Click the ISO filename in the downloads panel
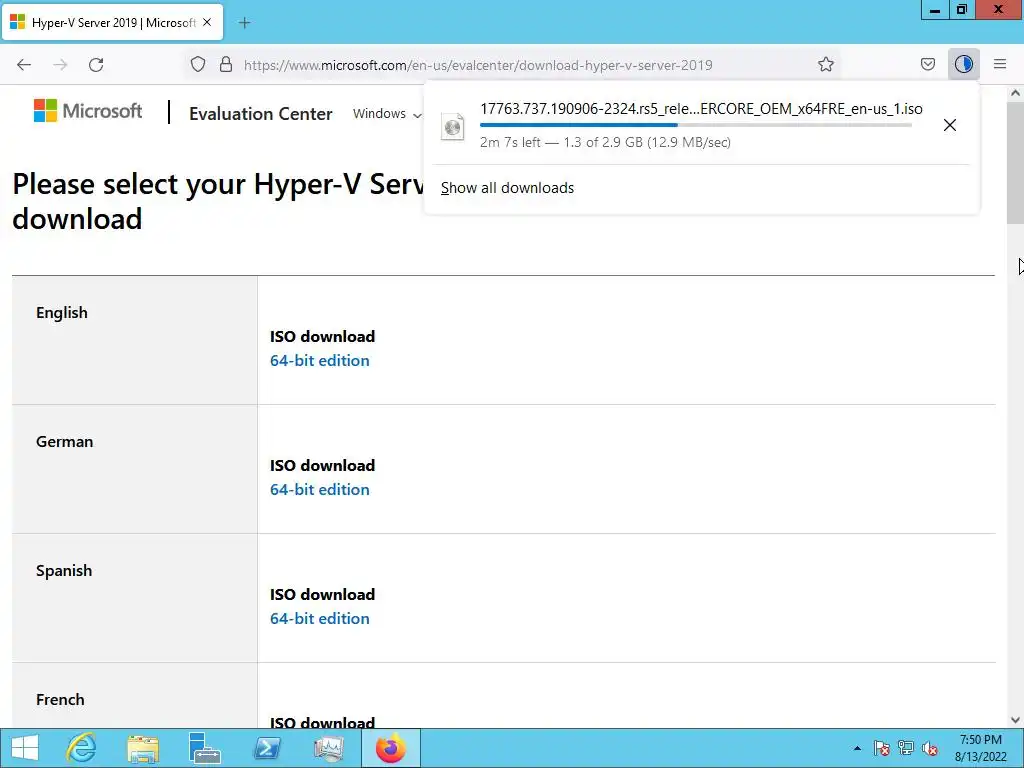1024x768 pixels. click(x=701, y=108)
